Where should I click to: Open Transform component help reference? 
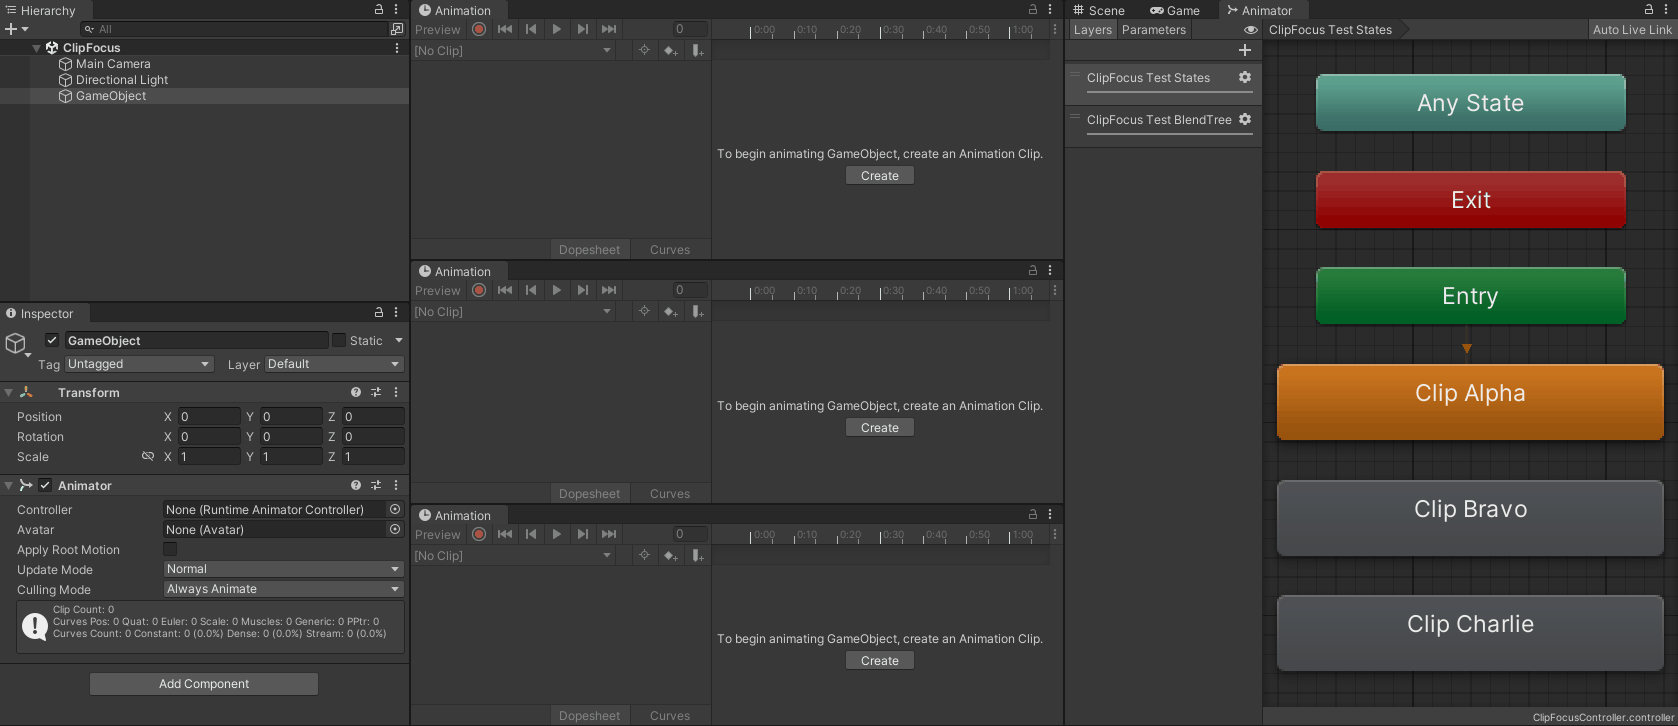[x=356, y=392]
